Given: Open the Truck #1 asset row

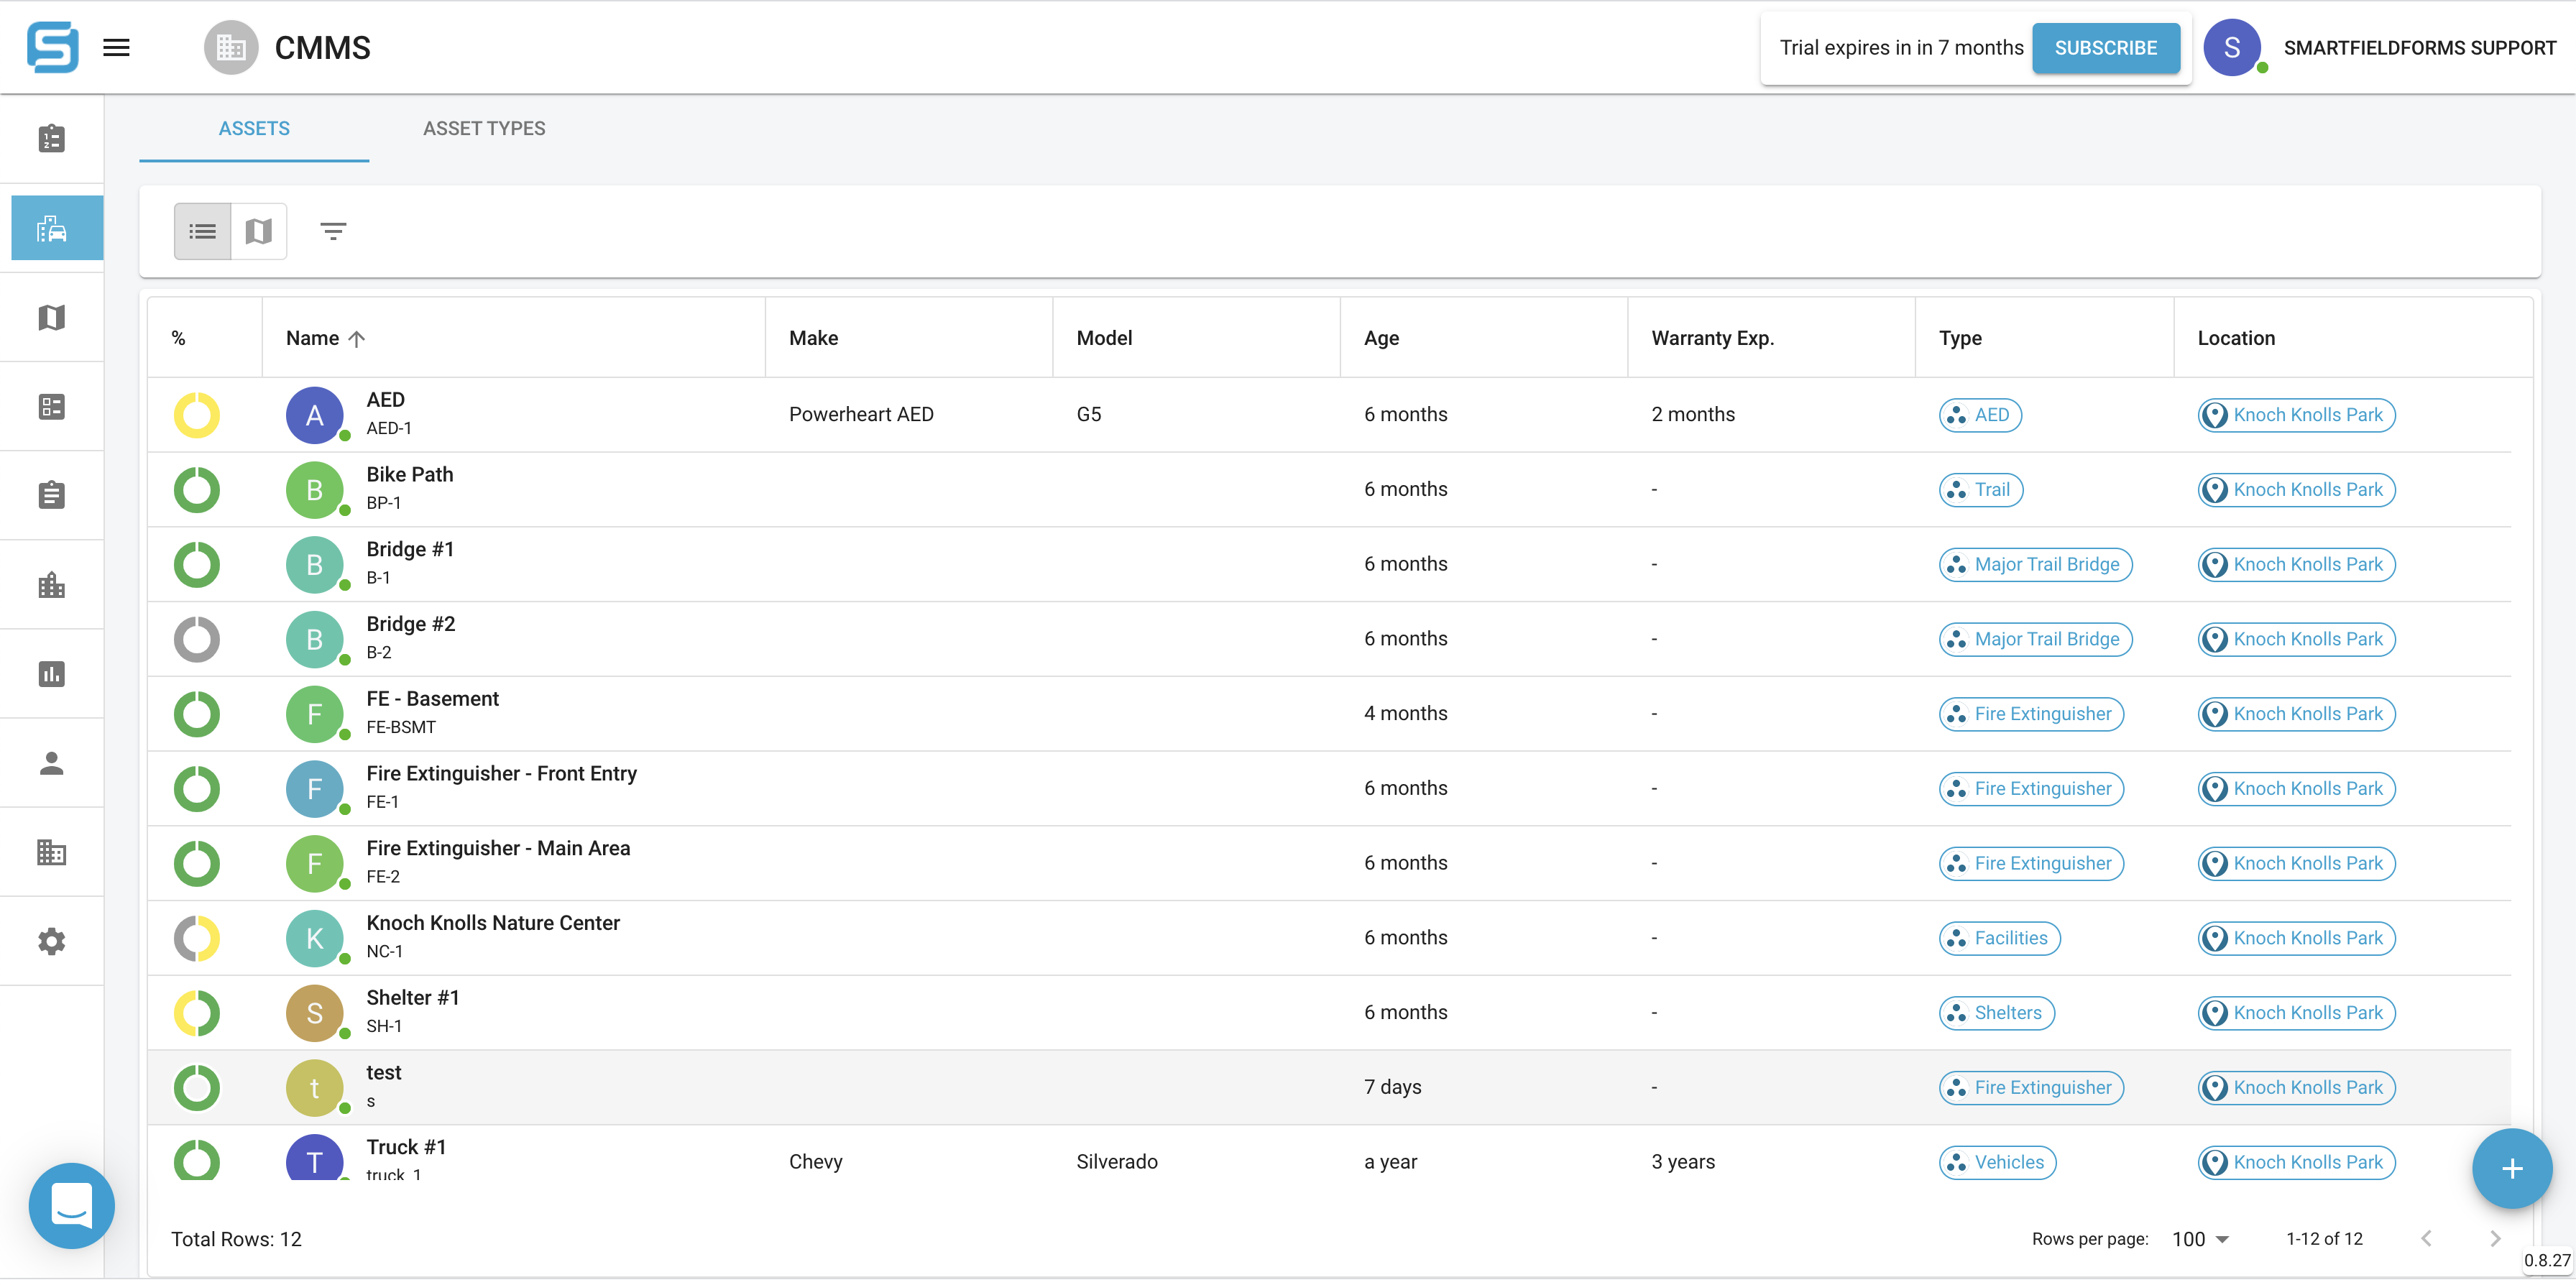Looking at the screenshot, I should 406,1147.
